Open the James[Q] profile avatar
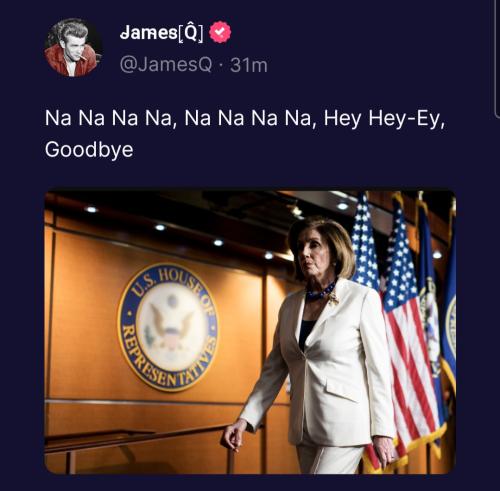 pos(73,48)
